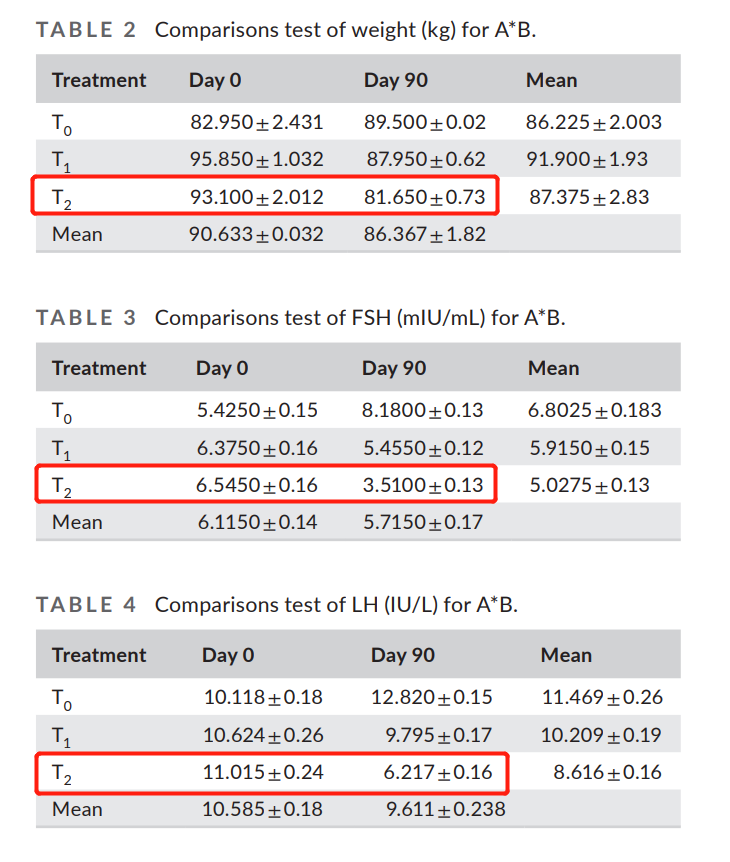
Task: Select the 11.015±0.24 cell in LH table
Action: pos(264,772)
